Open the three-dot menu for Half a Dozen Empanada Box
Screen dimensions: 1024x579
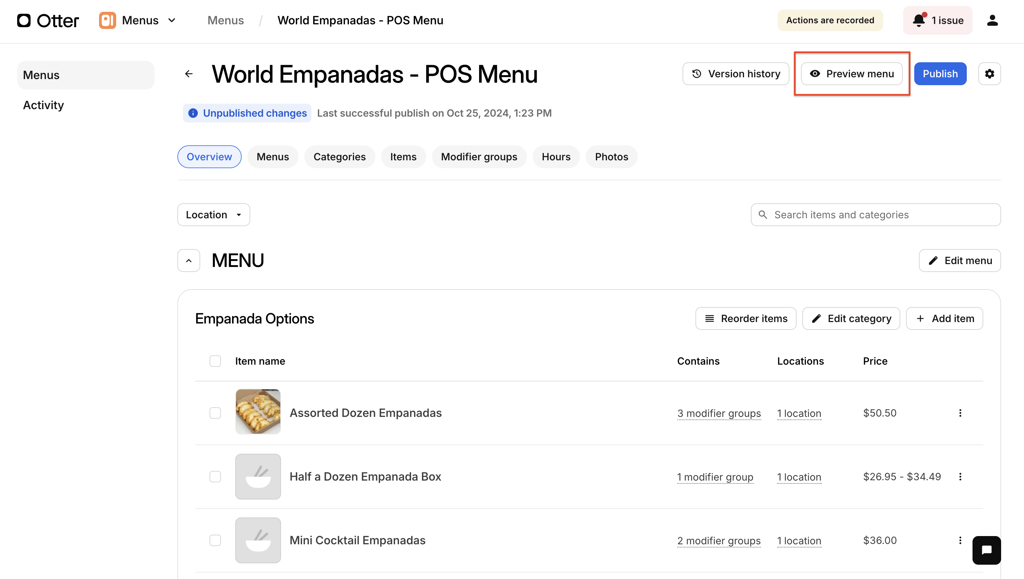[x=960, y=477]
